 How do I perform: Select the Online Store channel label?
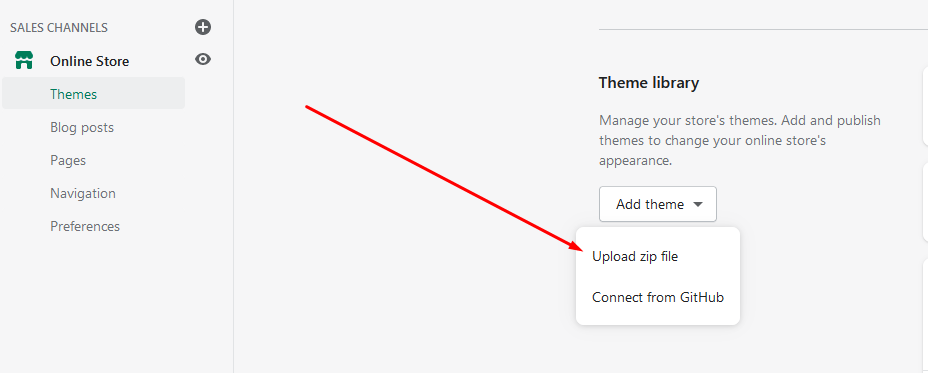pos(89,61)
